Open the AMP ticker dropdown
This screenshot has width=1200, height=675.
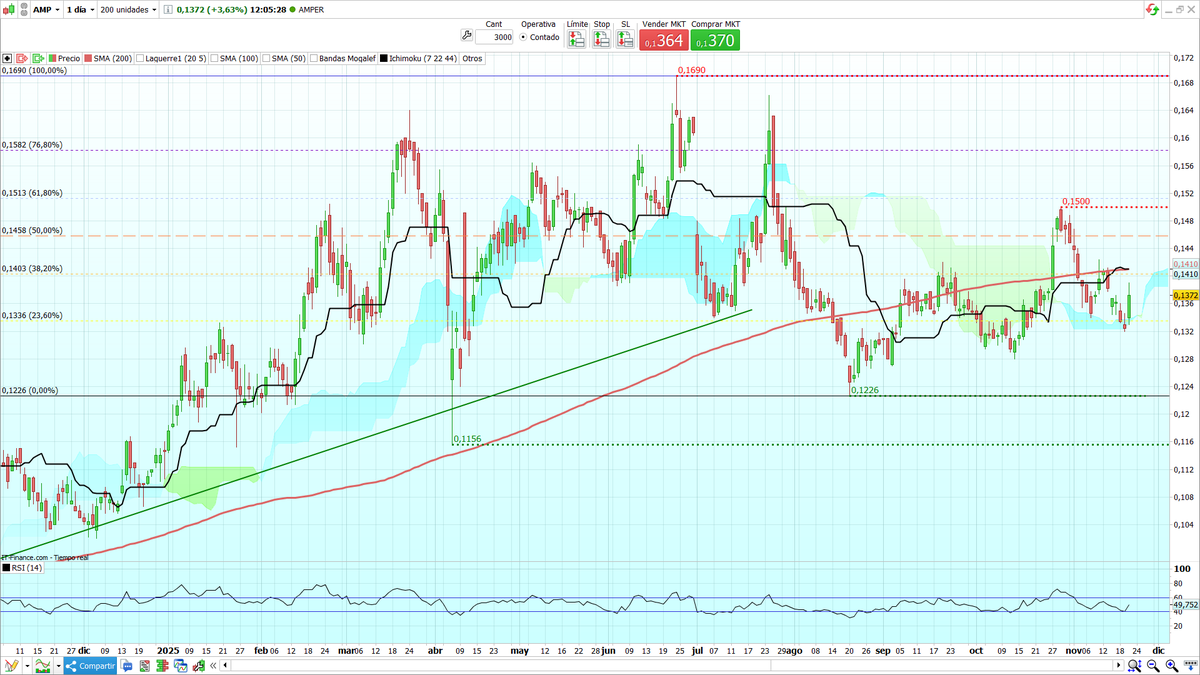point(46,9)
